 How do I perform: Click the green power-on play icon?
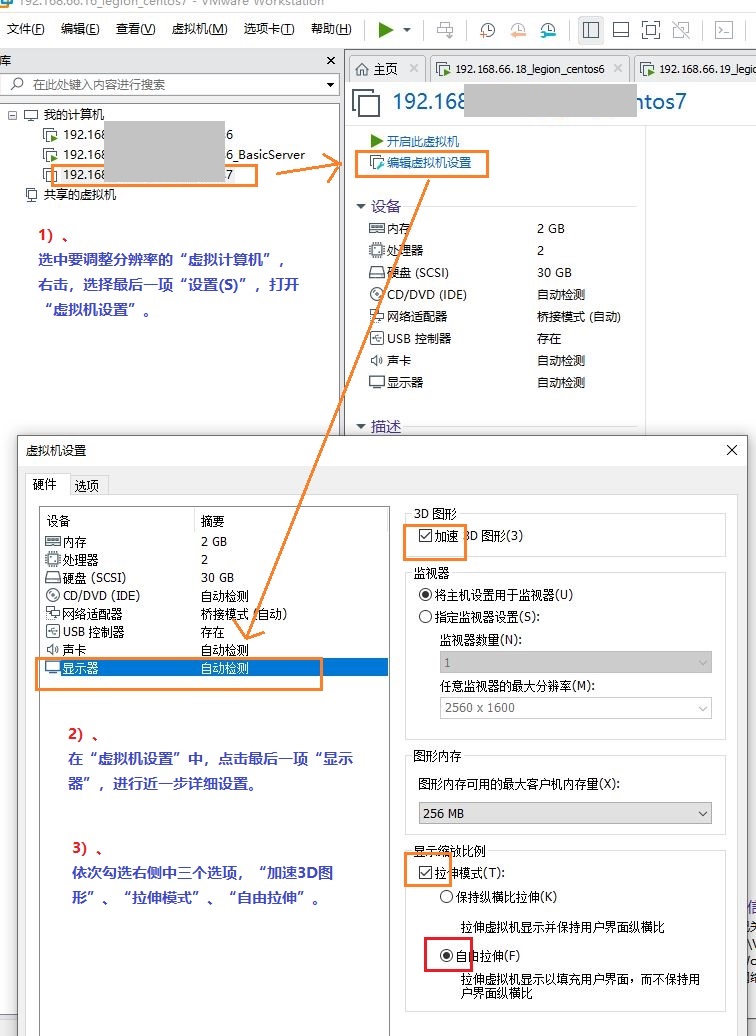tap(386, 30)
